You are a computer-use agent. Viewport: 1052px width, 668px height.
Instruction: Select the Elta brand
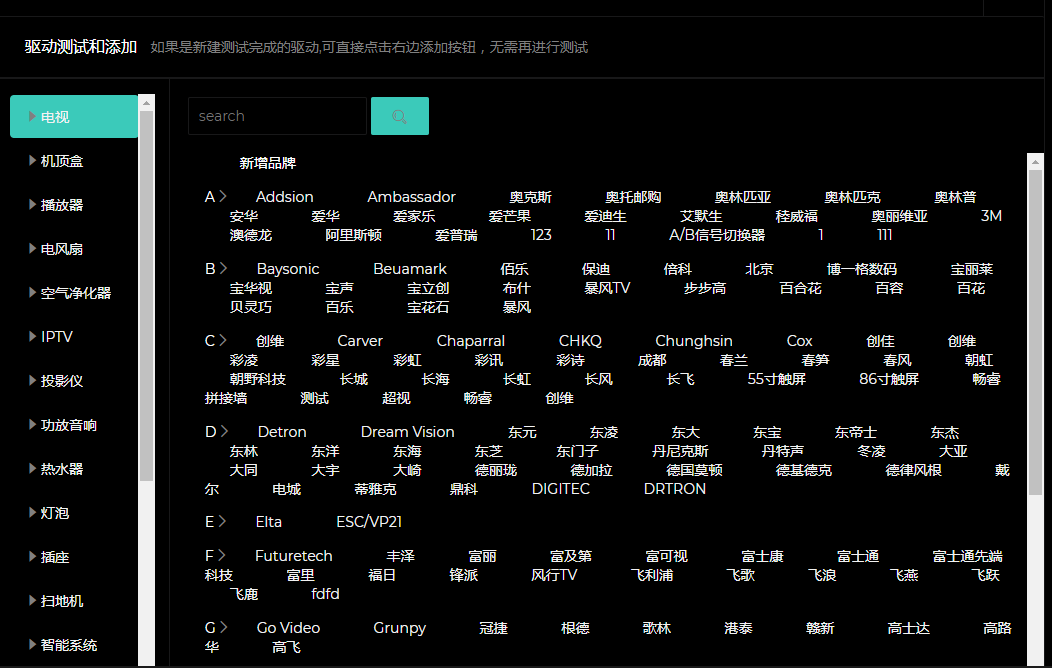[x=268, y=522]
